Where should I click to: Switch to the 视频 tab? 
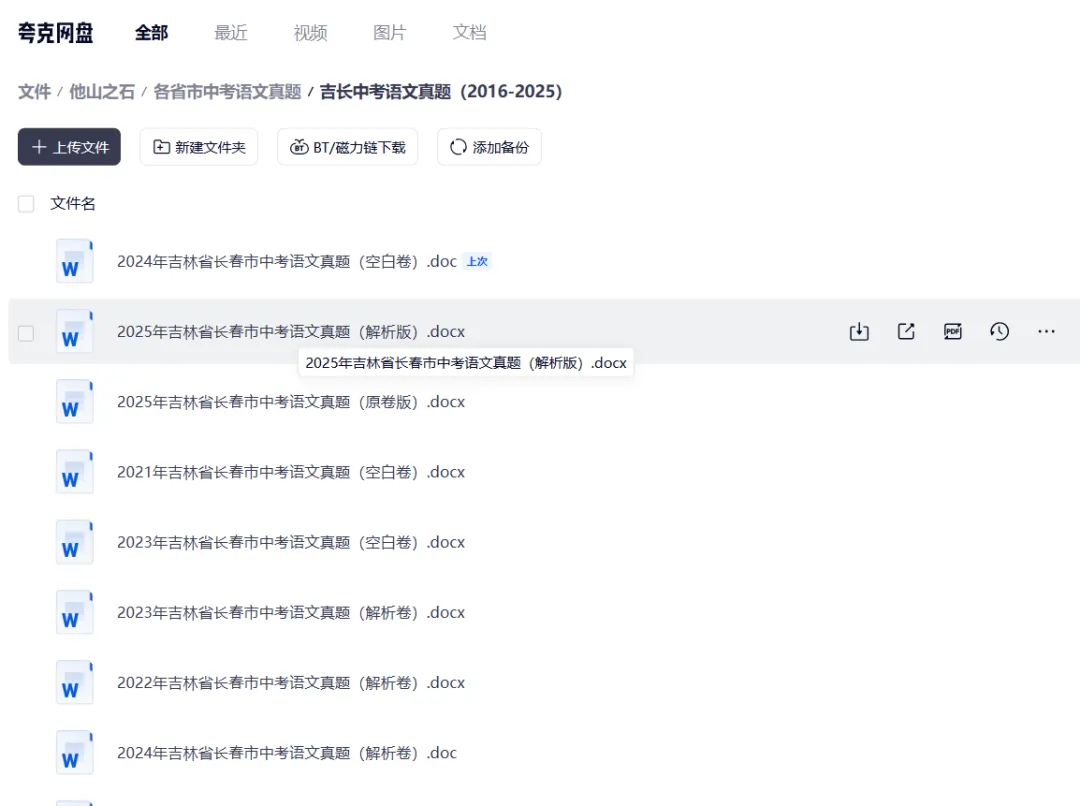point(310,32)
